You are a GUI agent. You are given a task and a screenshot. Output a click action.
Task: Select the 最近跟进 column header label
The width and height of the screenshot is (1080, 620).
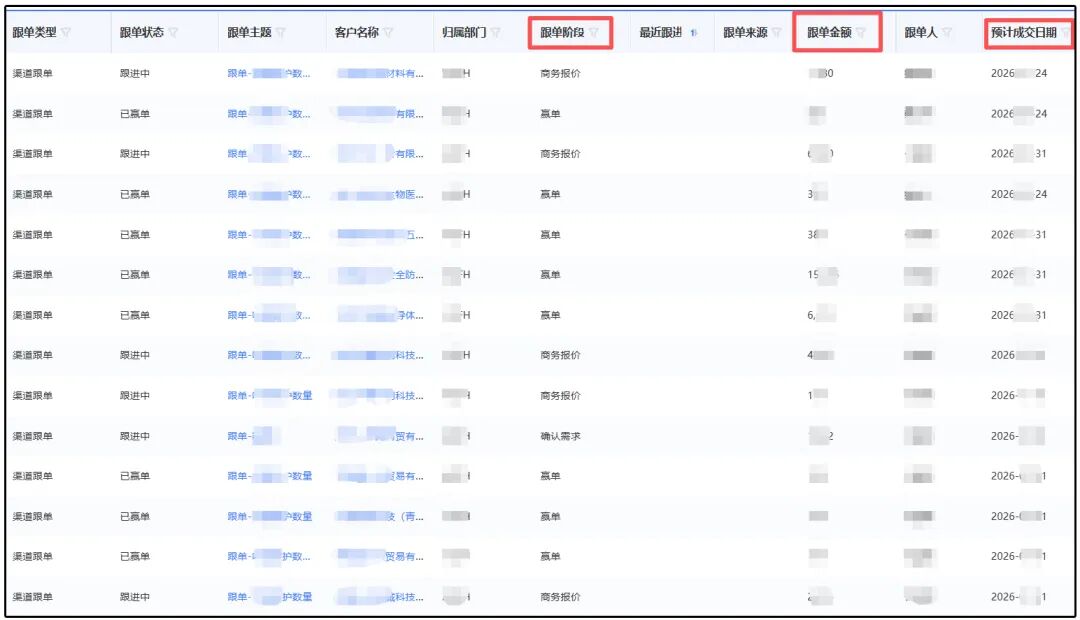tap(661, 32)
